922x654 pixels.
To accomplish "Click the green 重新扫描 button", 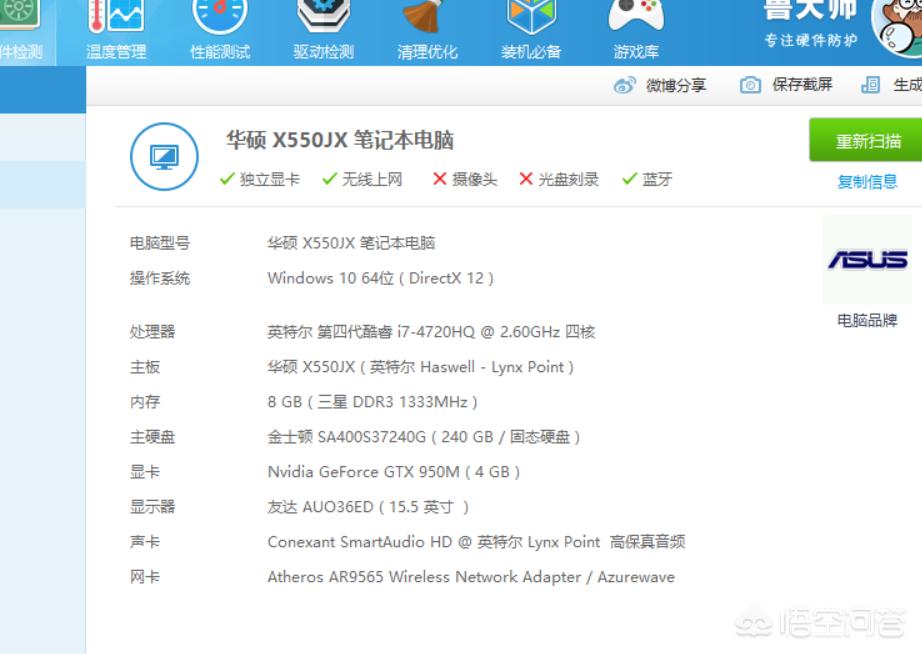I will (866, 140).
